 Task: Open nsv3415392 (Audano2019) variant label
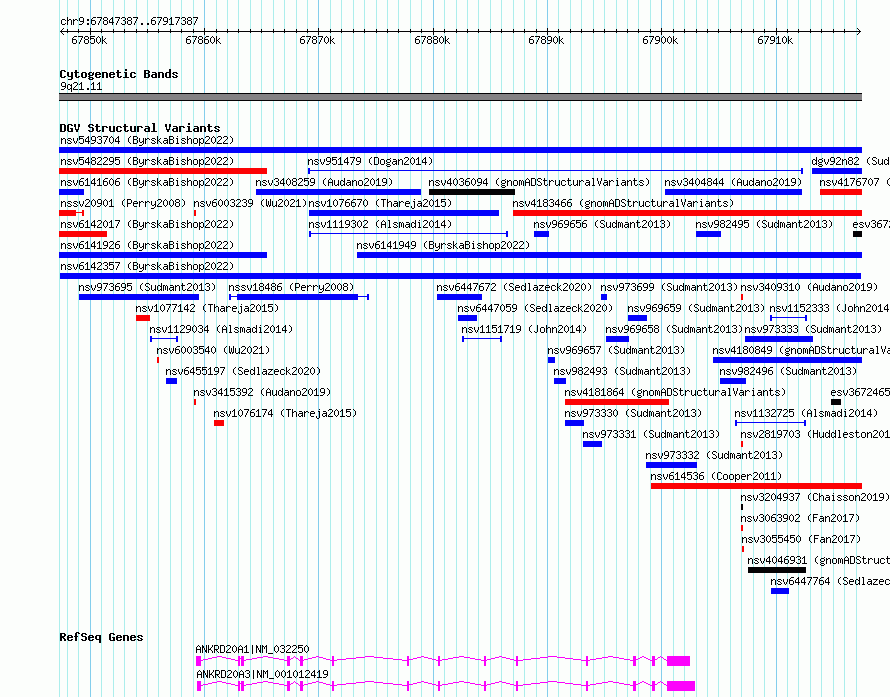pyautogui.click(x=262, y=392)
